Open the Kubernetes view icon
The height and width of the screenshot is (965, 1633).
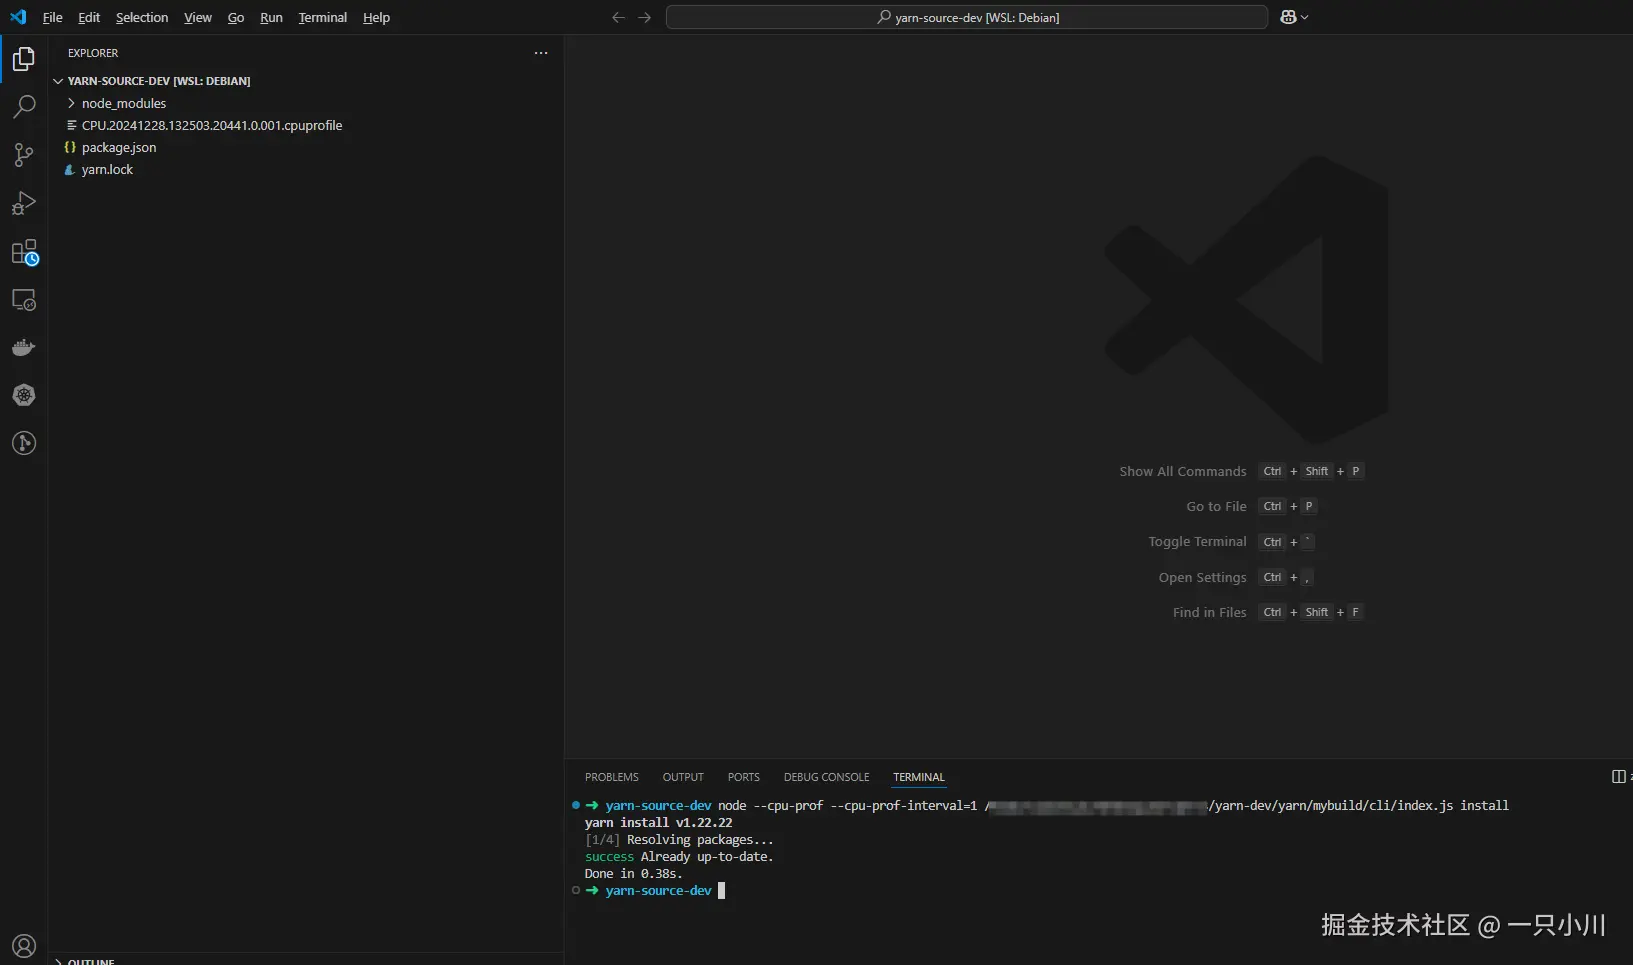click(x=24, y=395)
